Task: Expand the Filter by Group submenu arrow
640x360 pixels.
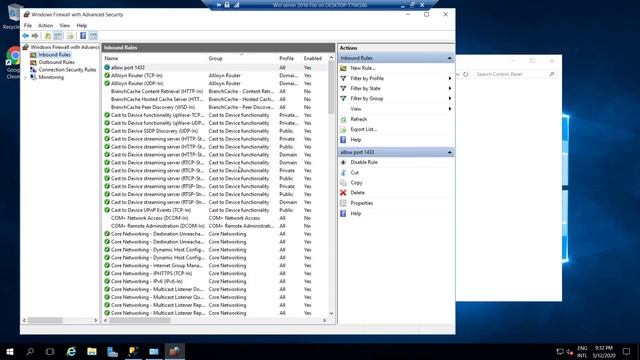Action: point(450,99)
